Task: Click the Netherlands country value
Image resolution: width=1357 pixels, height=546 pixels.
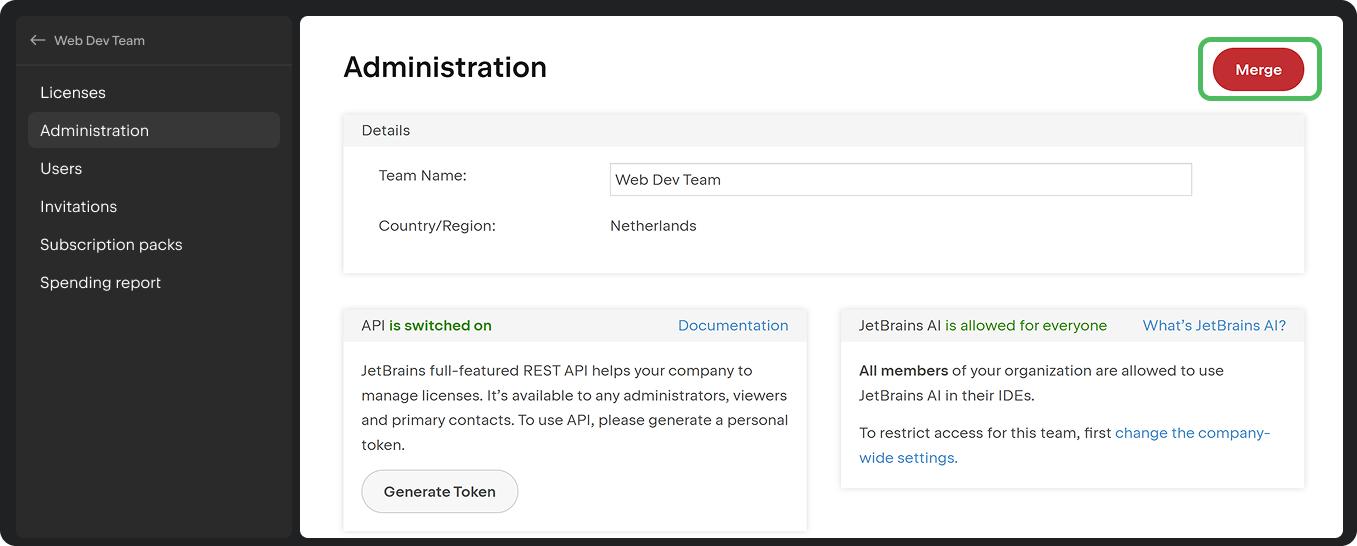Action: (653, 226)
